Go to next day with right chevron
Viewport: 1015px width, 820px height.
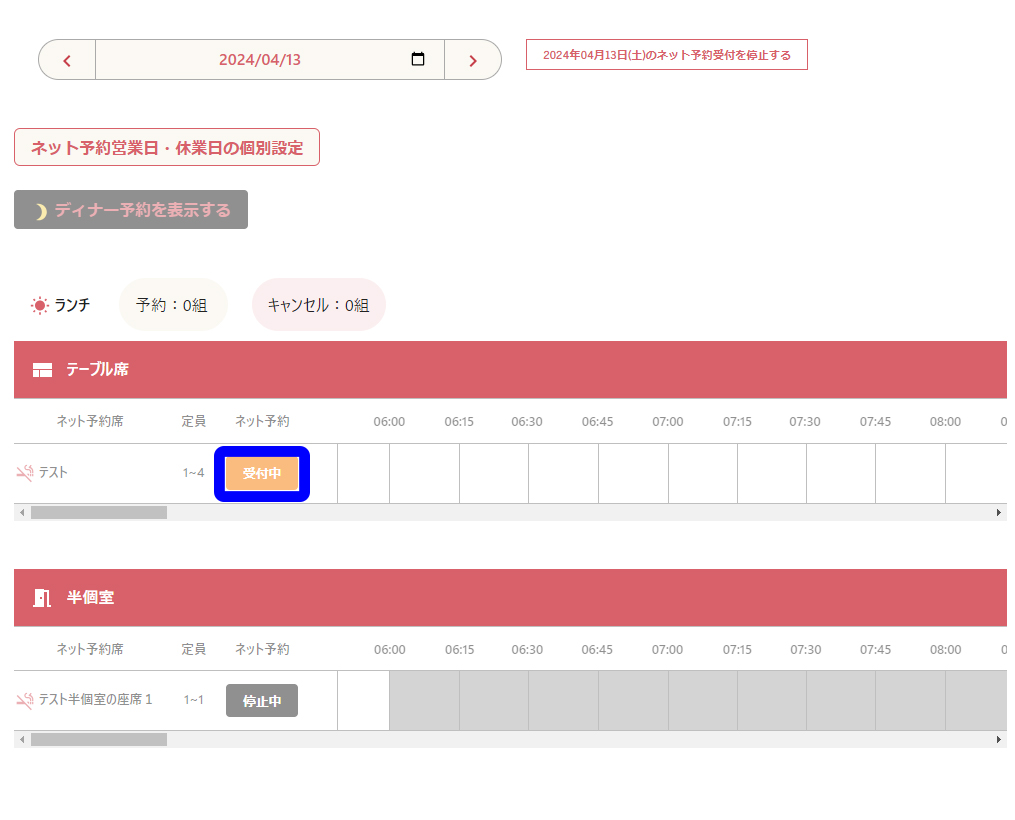[473, 60]
